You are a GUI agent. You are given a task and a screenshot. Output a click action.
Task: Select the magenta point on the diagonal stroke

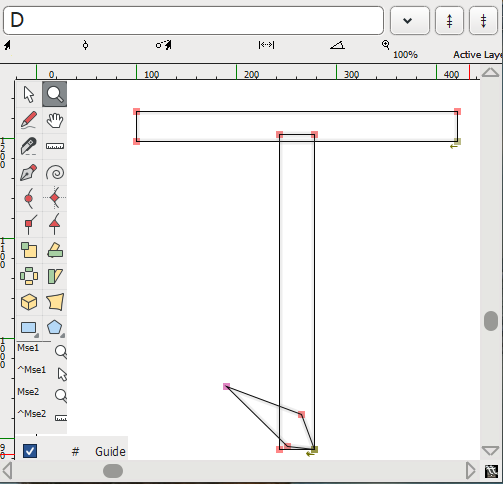(226, 386)
